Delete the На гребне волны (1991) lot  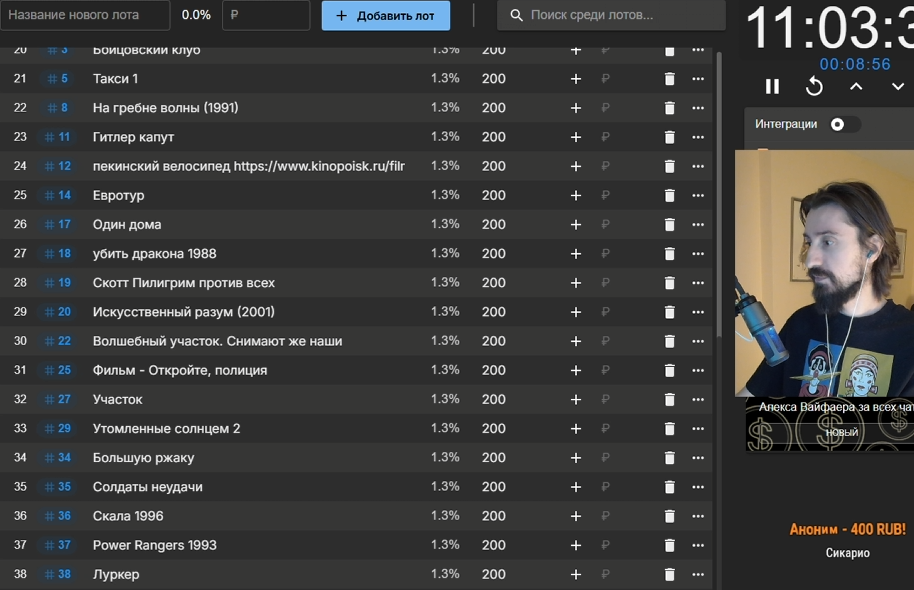point(669,108)
